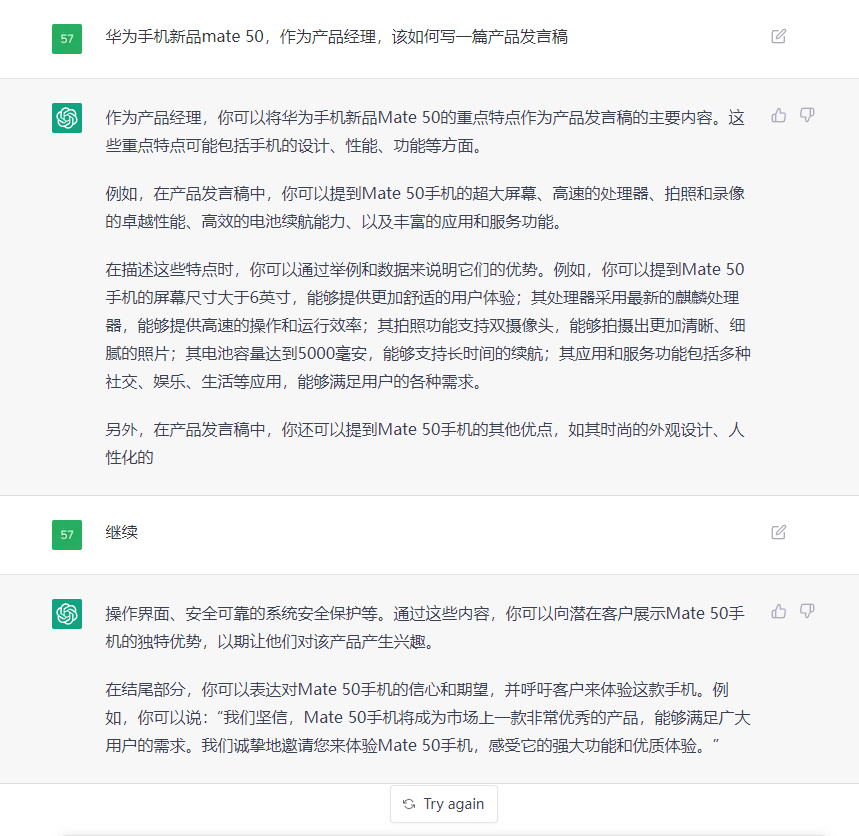Click the paragraph starting '在描述这些特点时'
Image resolution: width=859 pixels, height=836 pixels.
pyautogui.click(x=428, y=325)
